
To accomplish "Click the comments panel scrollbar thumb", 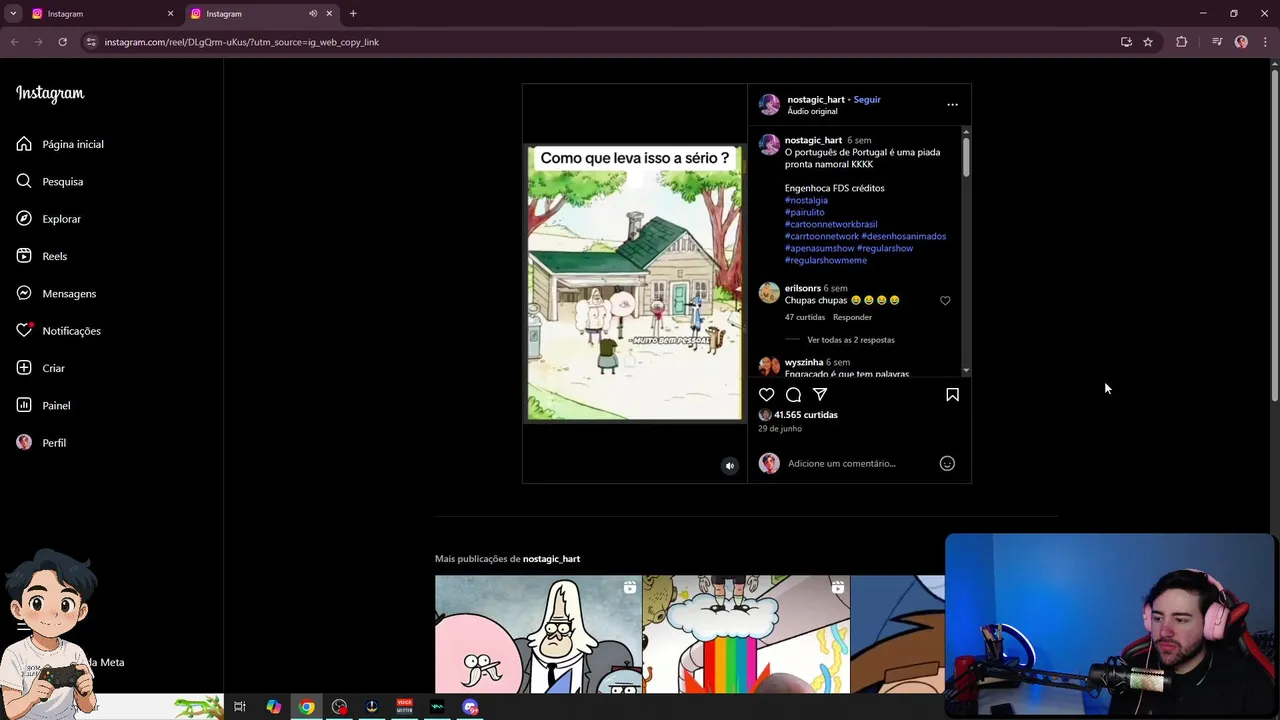I will (x=966, y=157).
